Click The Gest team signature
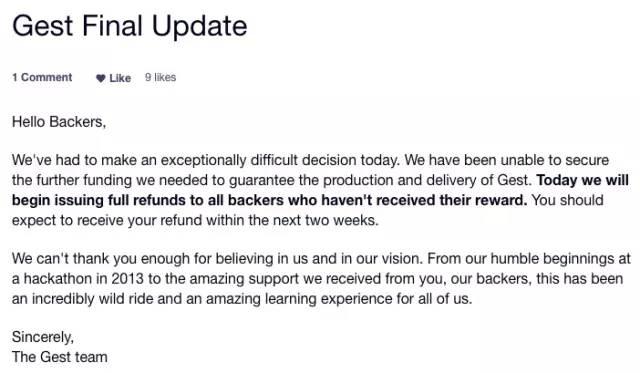Viewport: 640px width, 373px height. 60,357
